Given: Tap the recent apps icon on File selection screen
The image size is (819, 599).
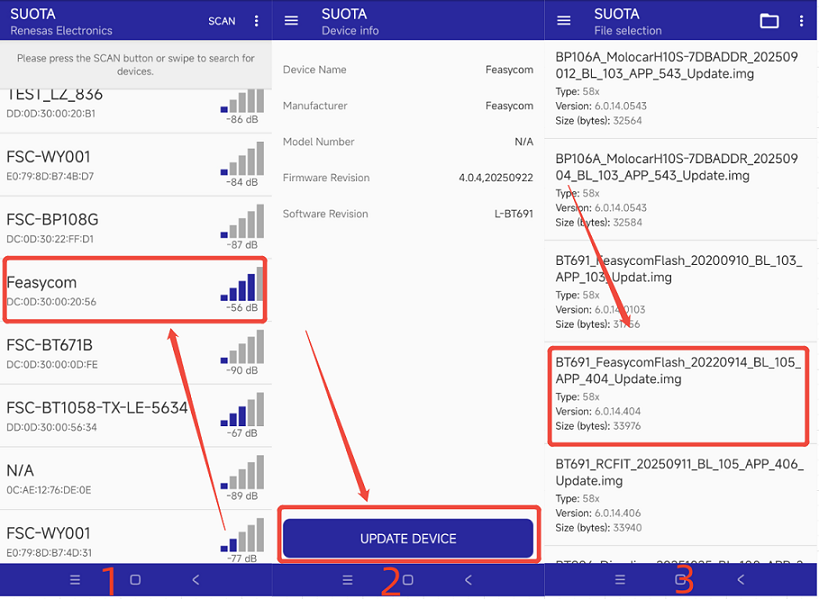Looking at the screenshot, I should pos(620,580).
